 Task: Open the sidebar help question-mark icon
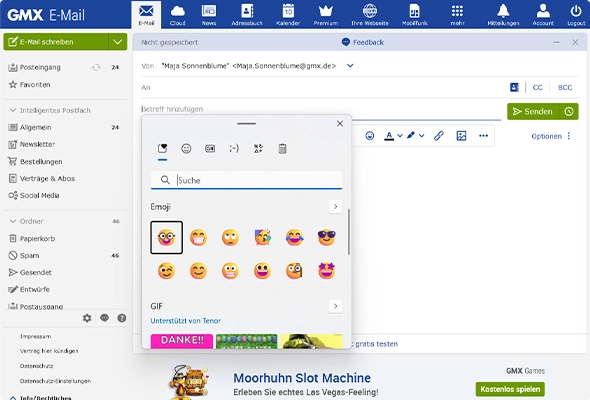pyautogui.click(x=122, y=318)
